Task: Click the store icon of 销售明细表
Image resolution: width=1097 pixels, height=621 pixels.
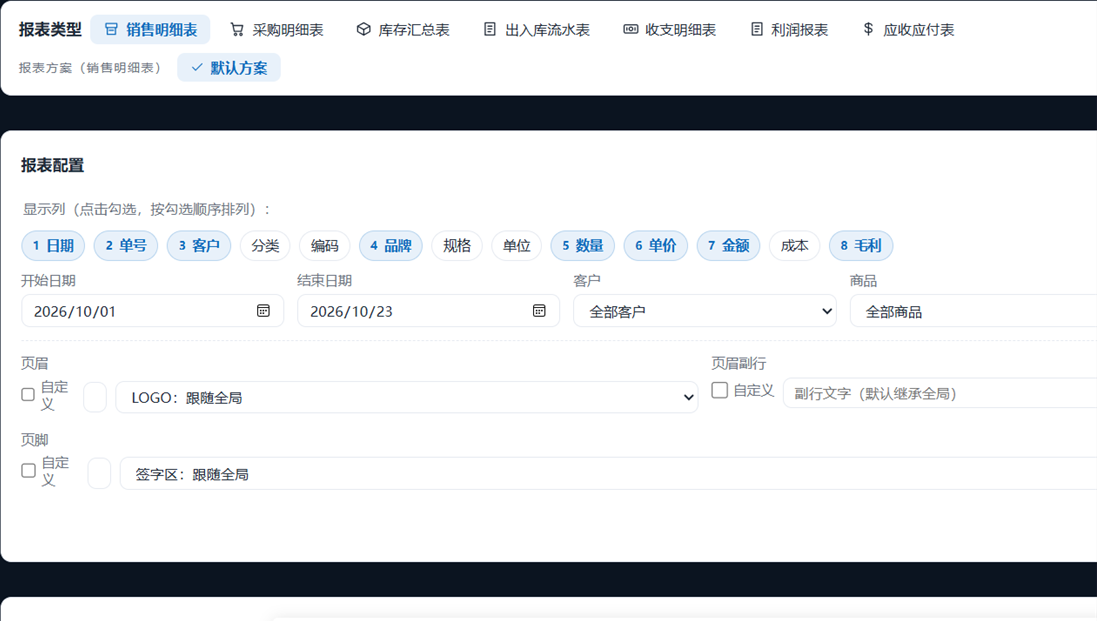Action: pyautogui.click(x=111, y=29)
